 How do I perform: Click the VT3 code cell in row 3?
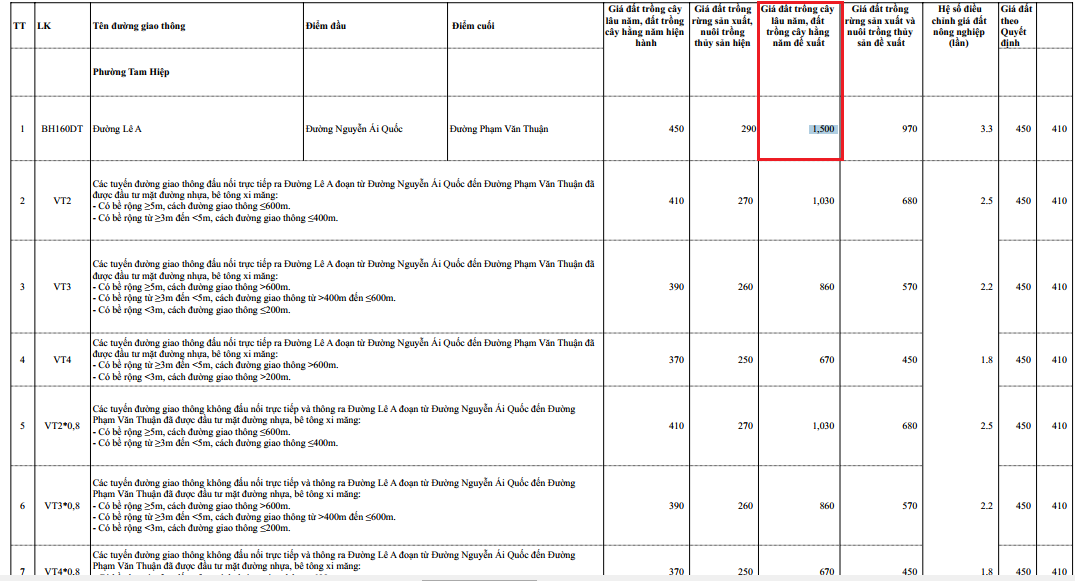[62, 287]
